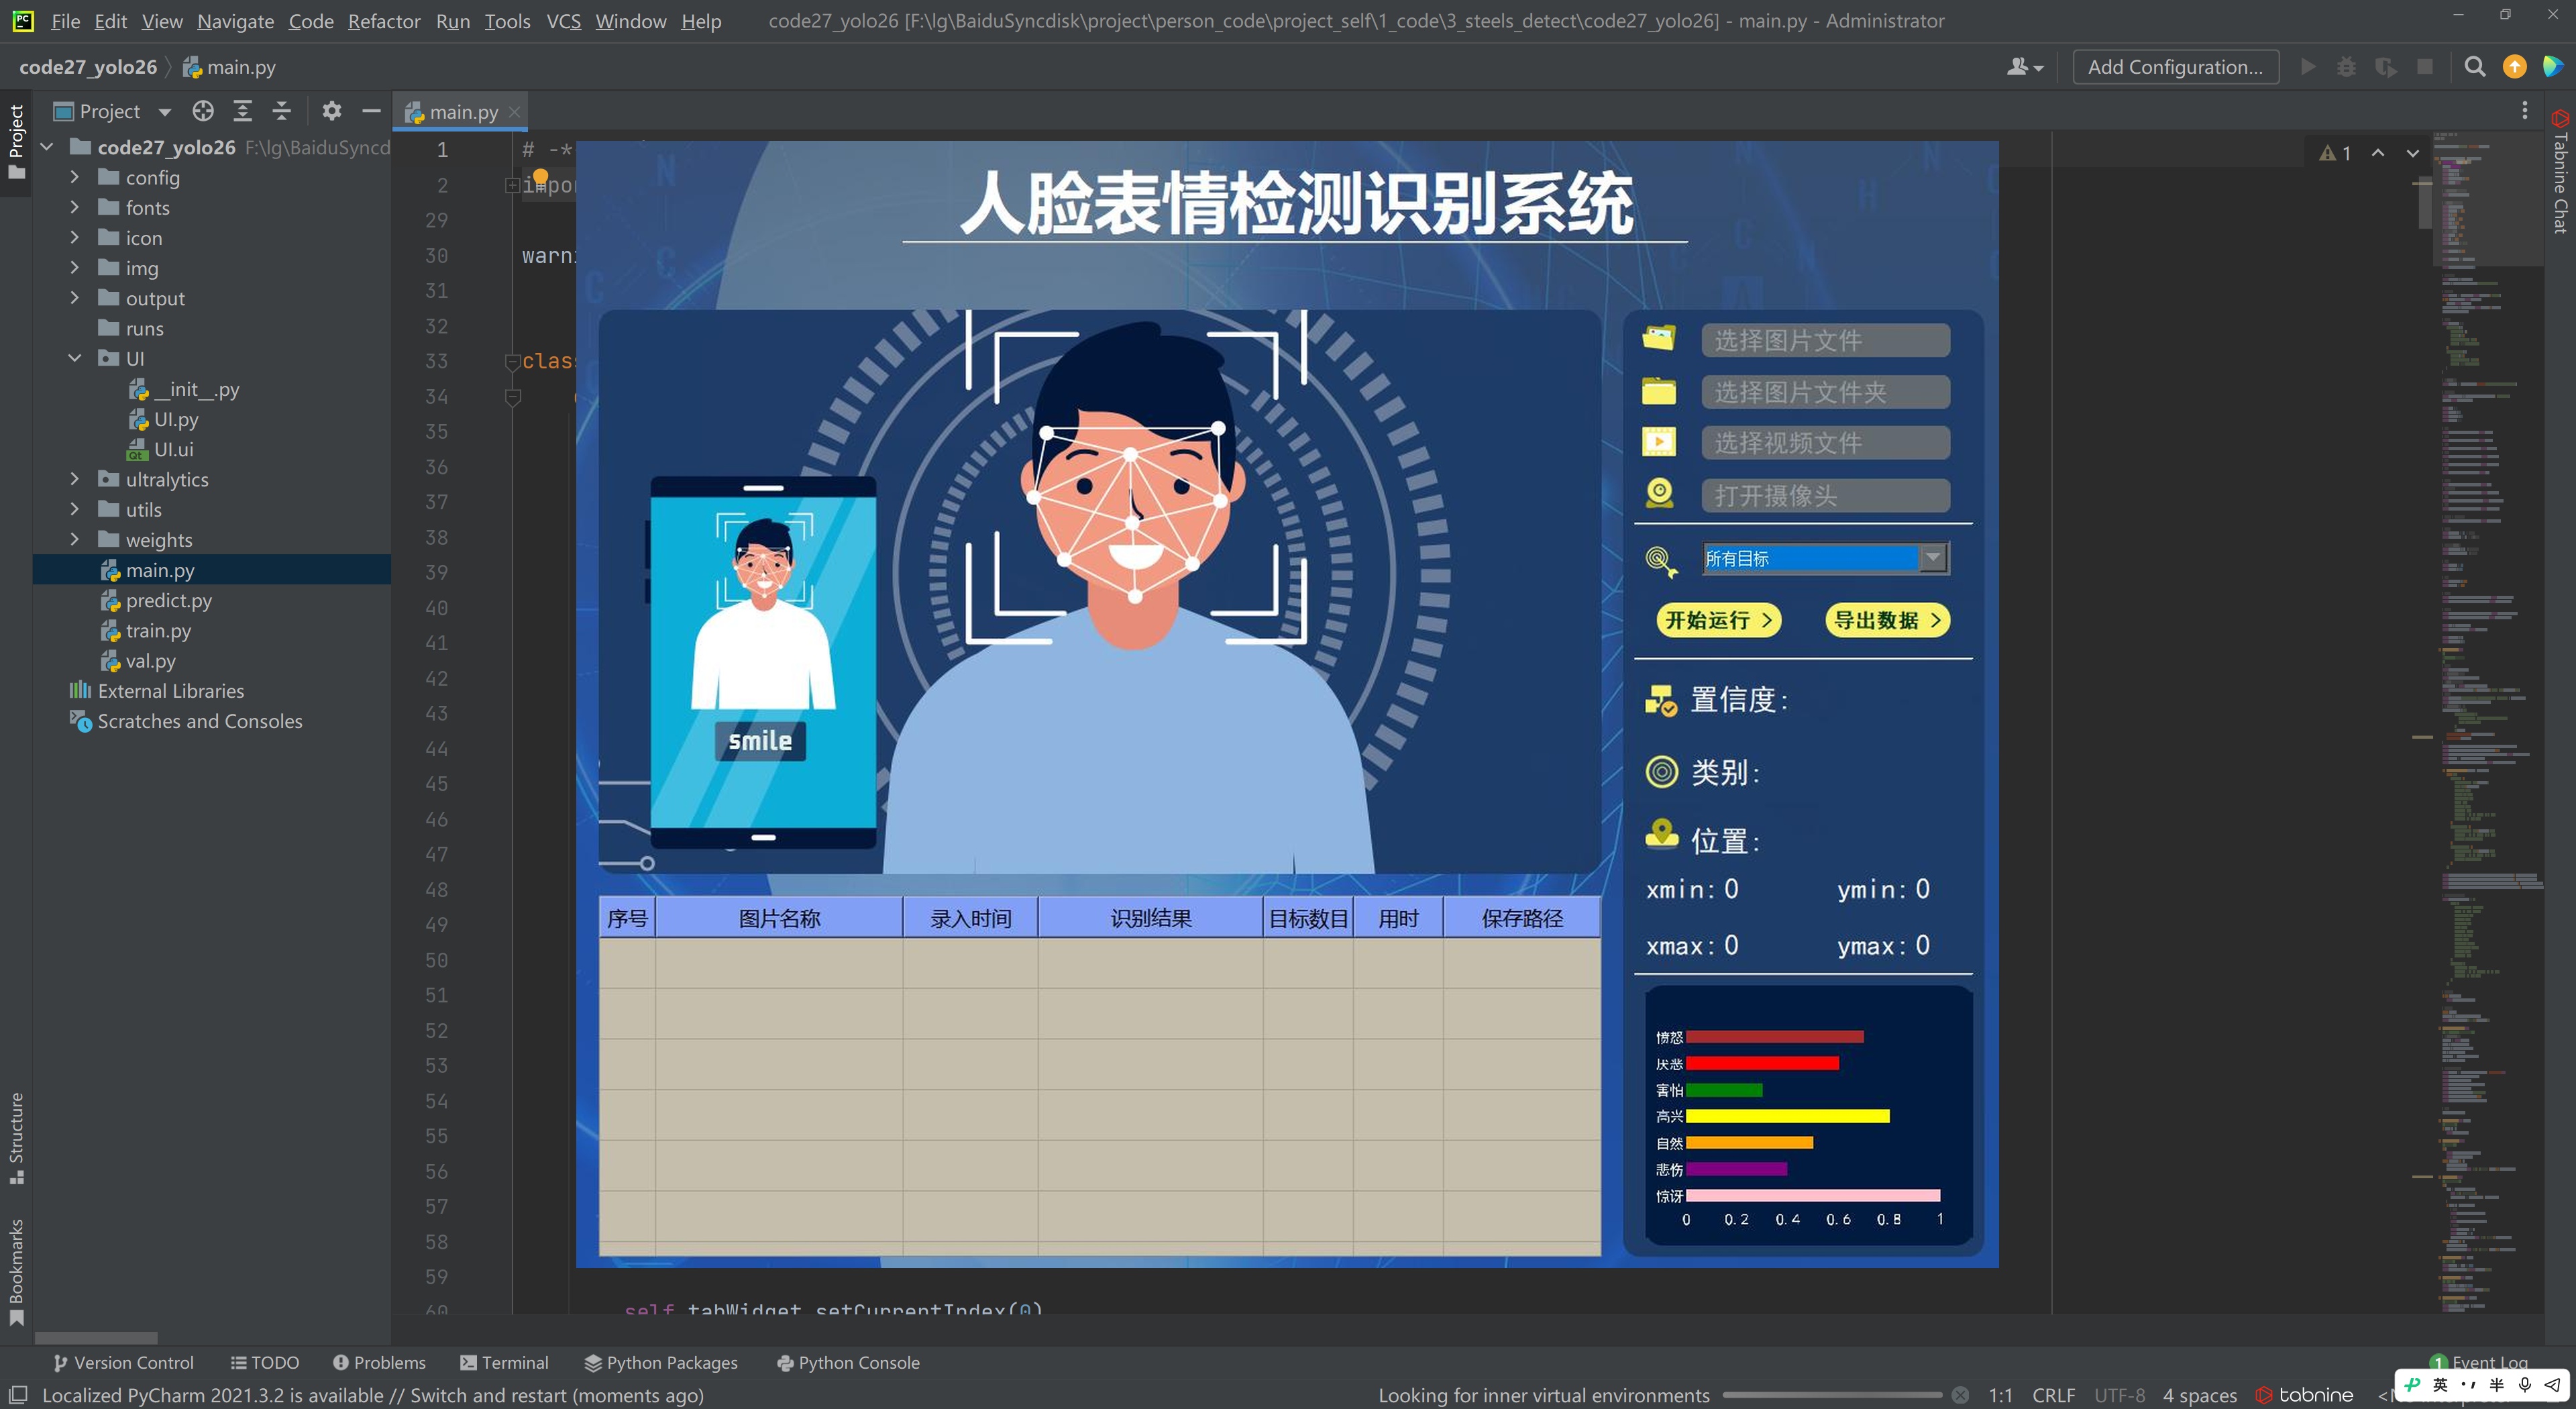Collapse the code27_yolo26 root folder
Screen dimensions: 2576x1409
tap(46, 147)
